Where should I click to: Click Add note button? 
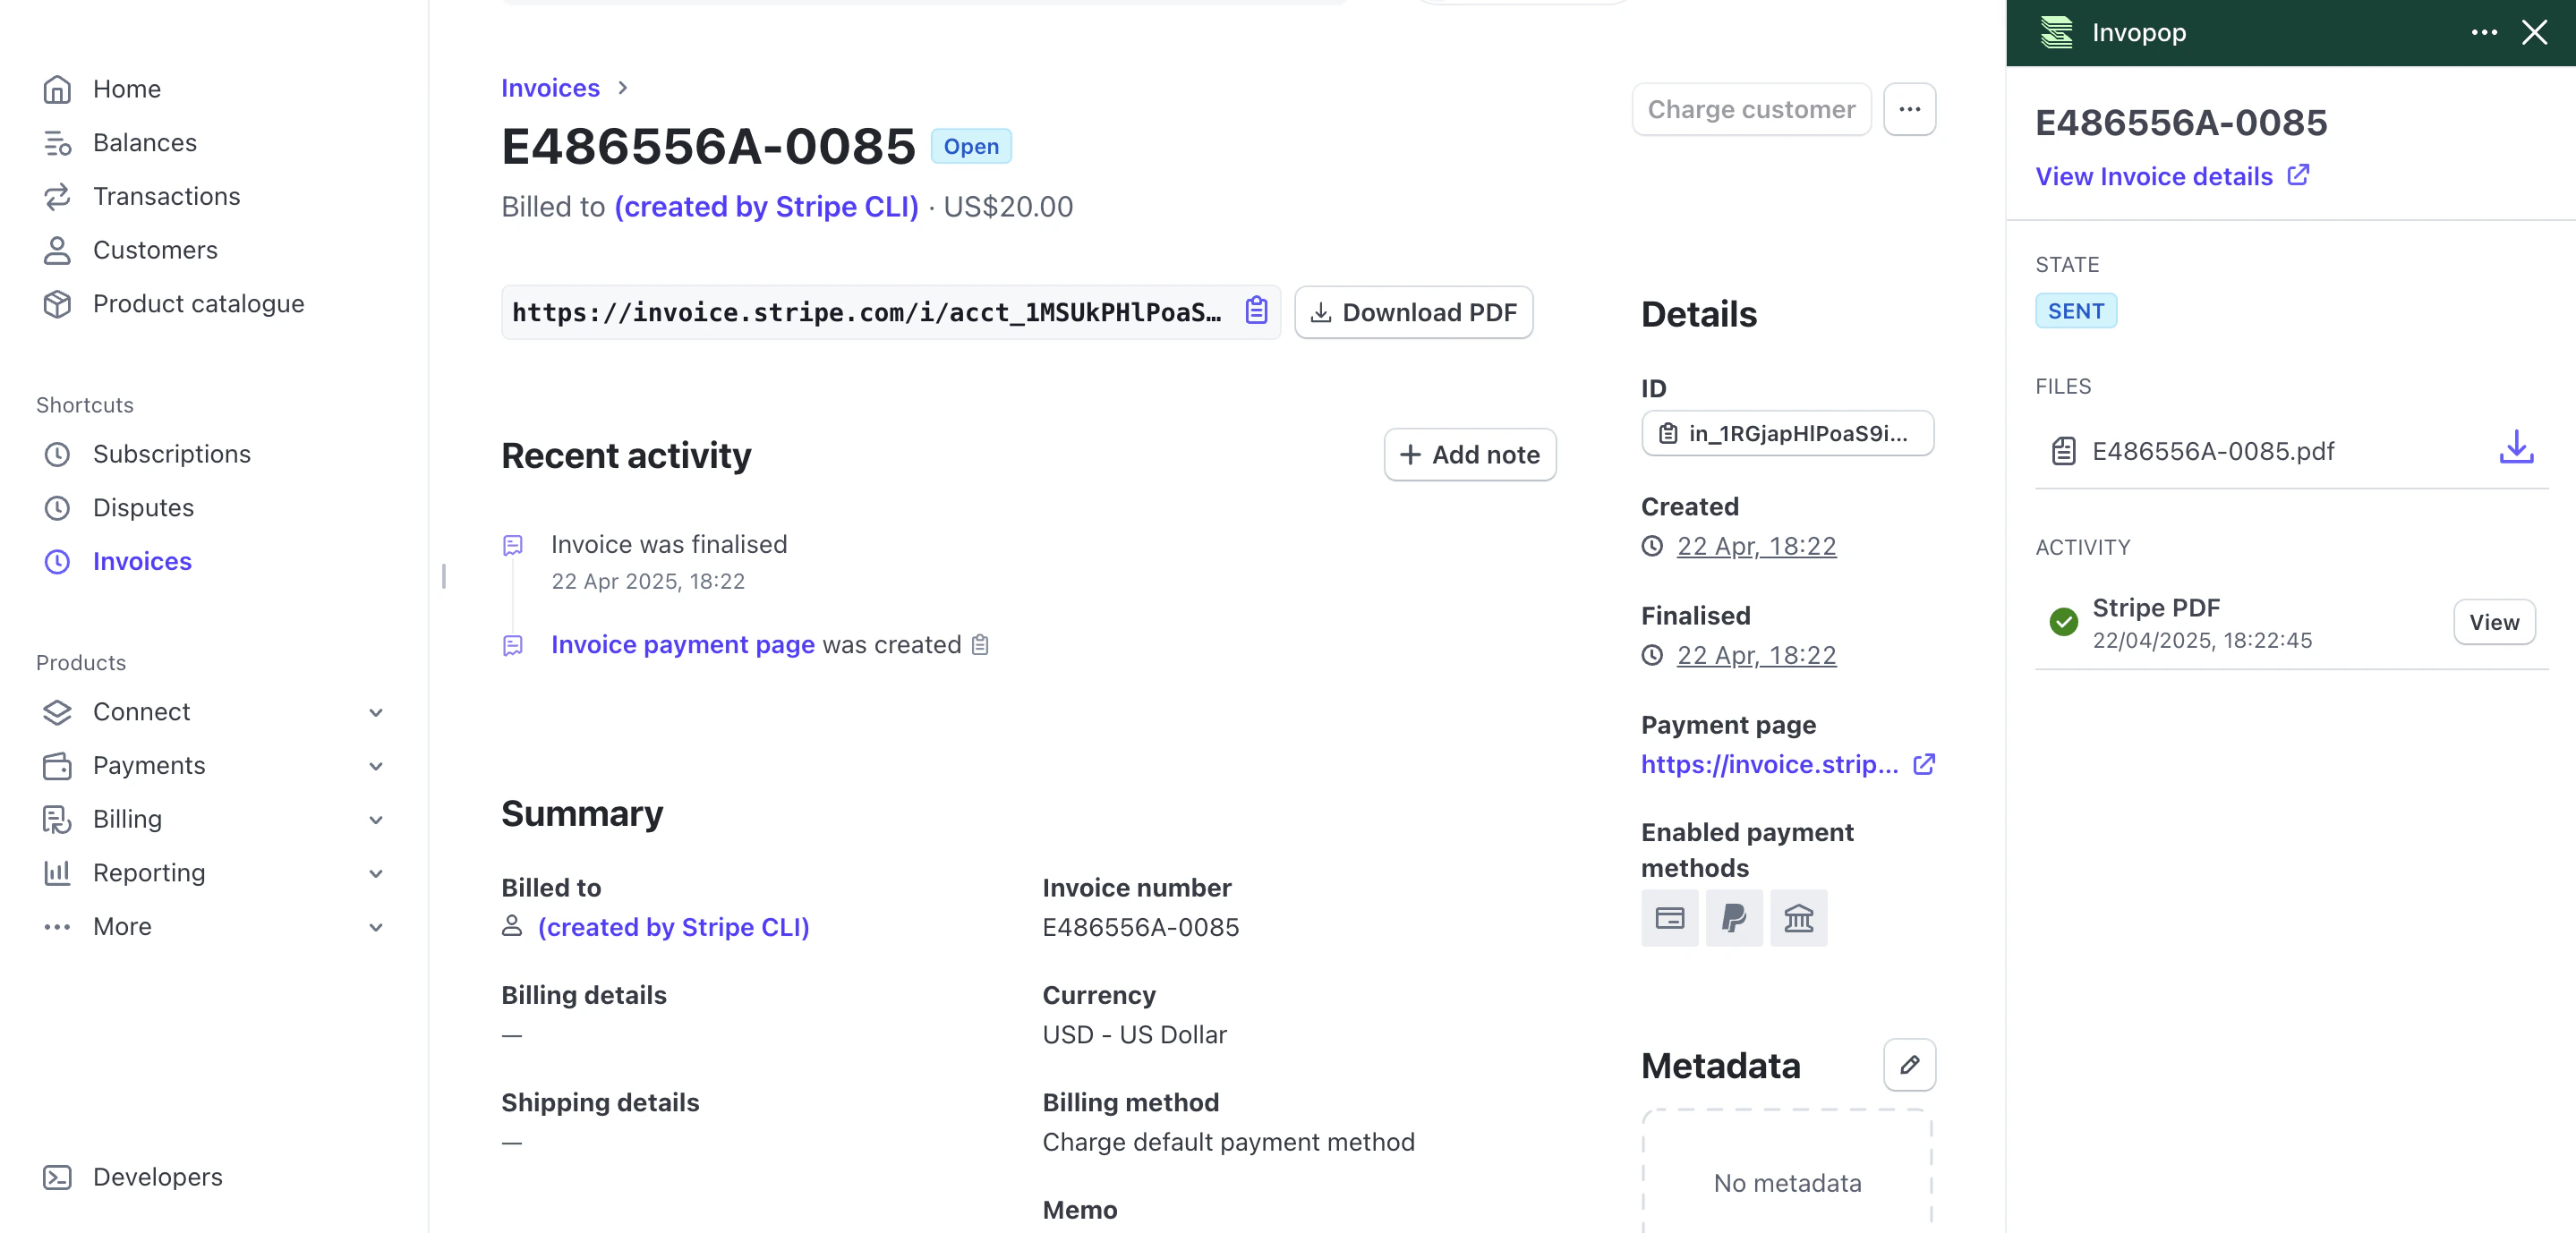tap(1469, 455)
